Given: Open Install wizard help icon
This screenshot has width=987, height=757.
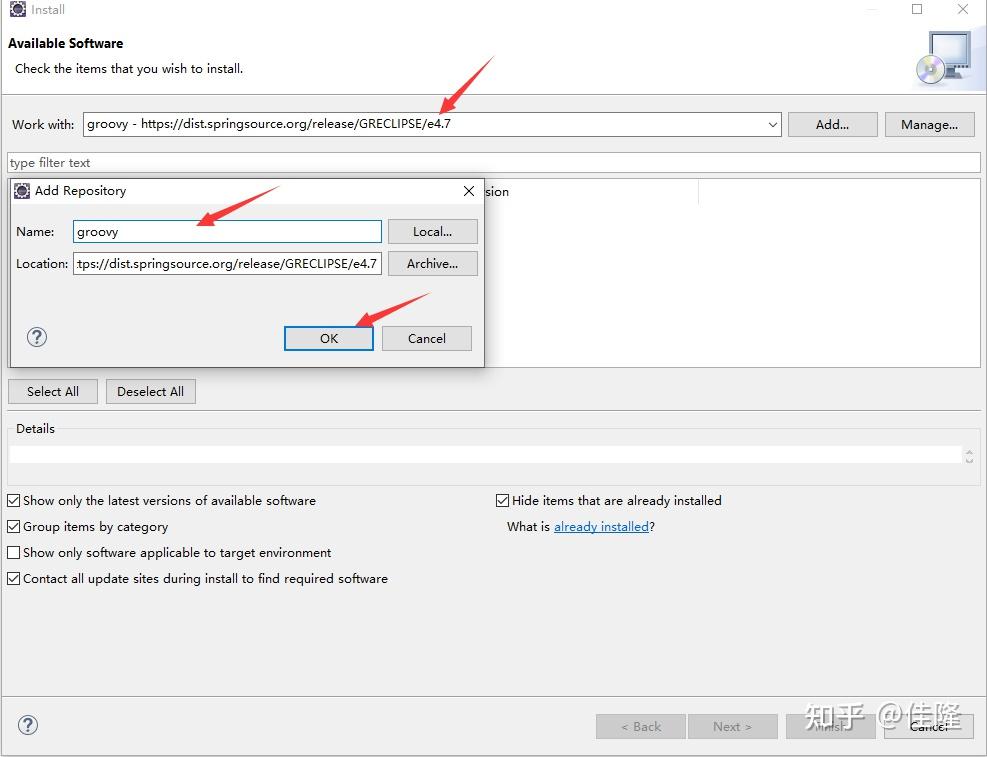Looking at the screenshot, I should coord(28,725).
